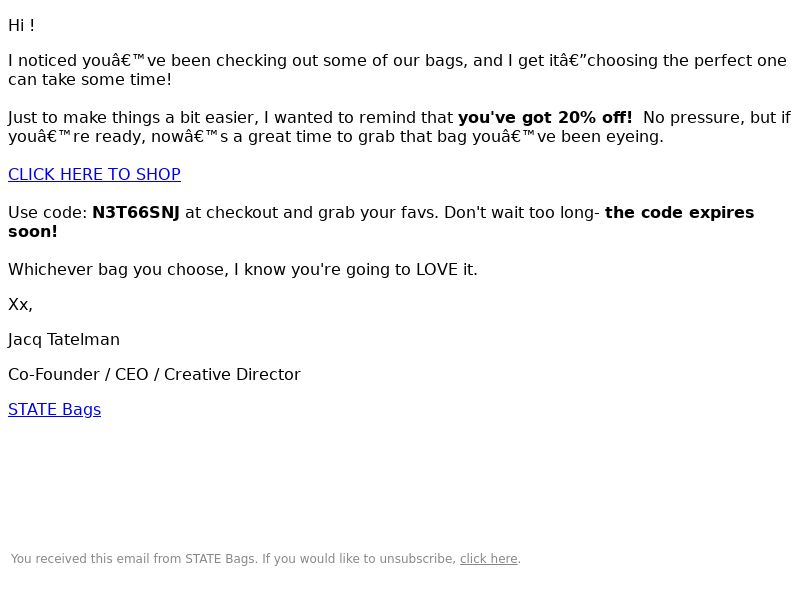800x600 pixels.
Task: Click "at checkout and grab your favs" text
Action: (x=312, y=213)
